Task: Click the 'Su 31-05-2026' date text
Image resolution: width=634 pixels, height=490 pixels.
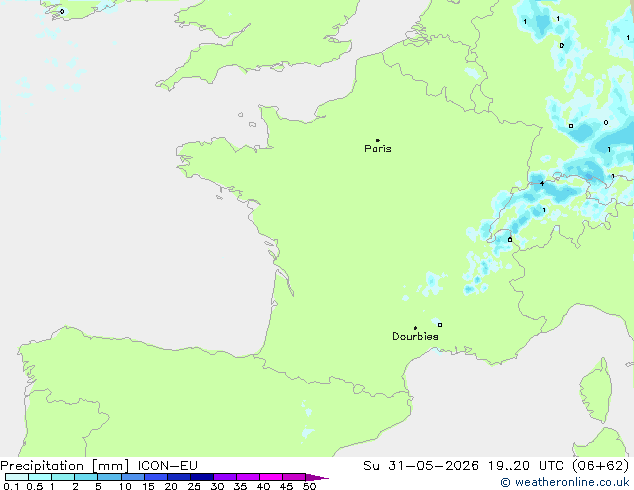Action: pyautogui.click(x=421, y=466)
